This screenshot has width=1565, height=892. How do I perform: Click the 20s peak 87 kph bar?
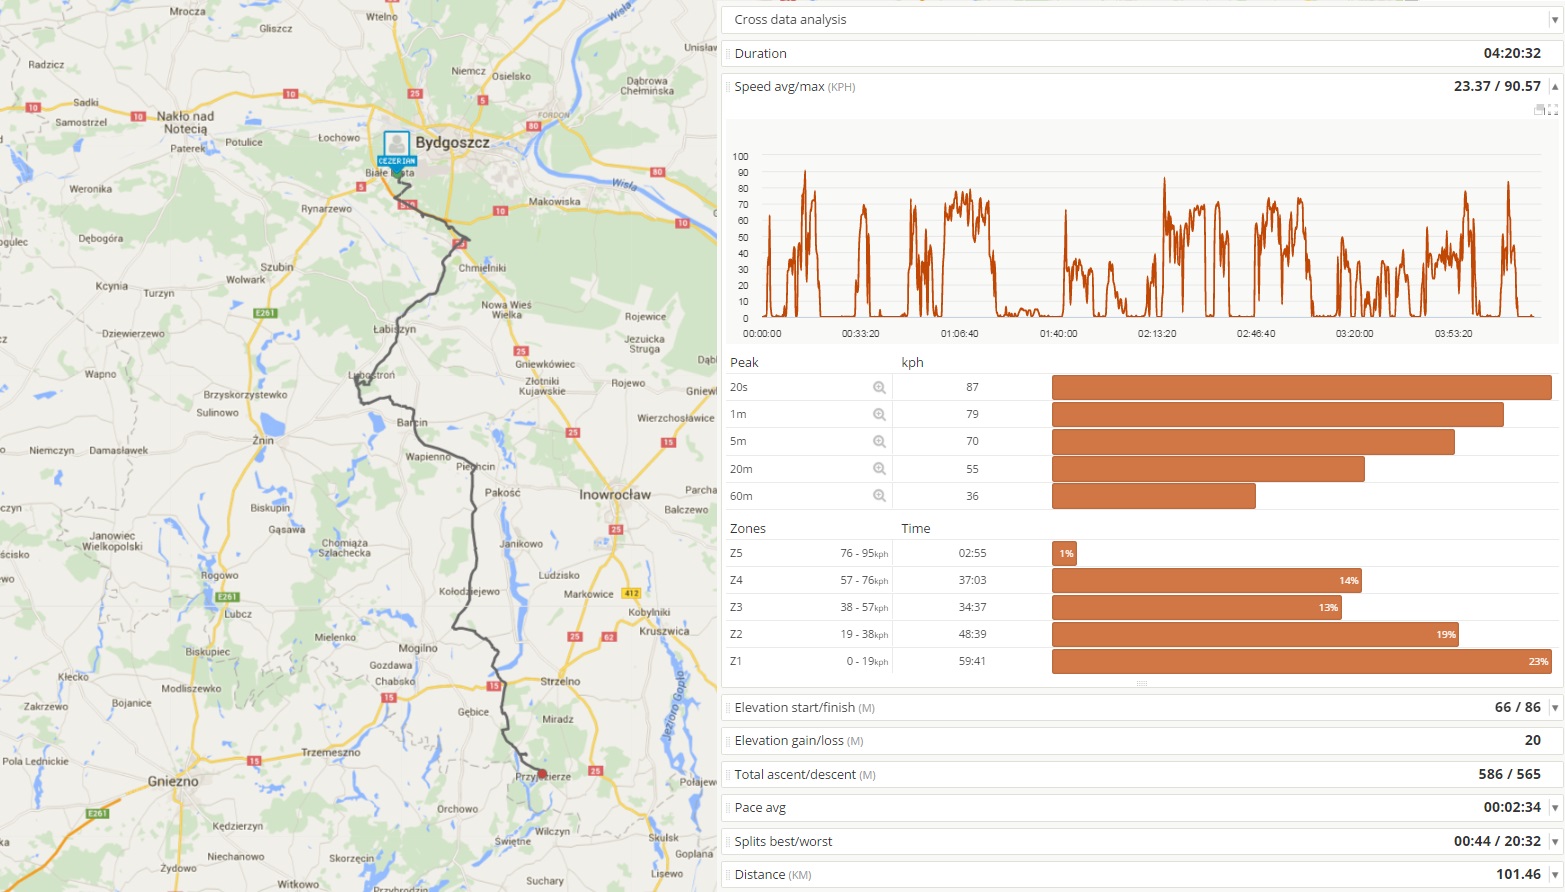1301,388
